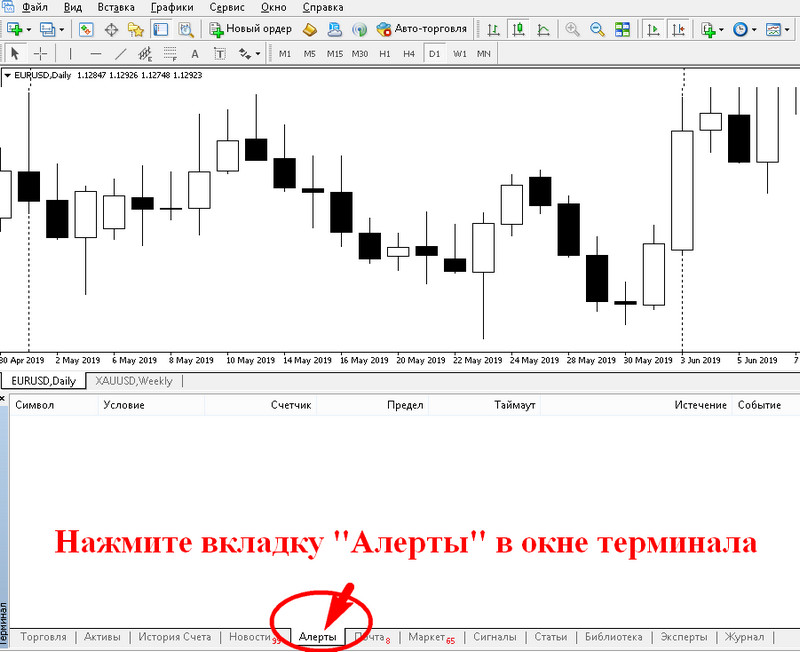Open the Market Watch window icon

(x=86, y=30)
